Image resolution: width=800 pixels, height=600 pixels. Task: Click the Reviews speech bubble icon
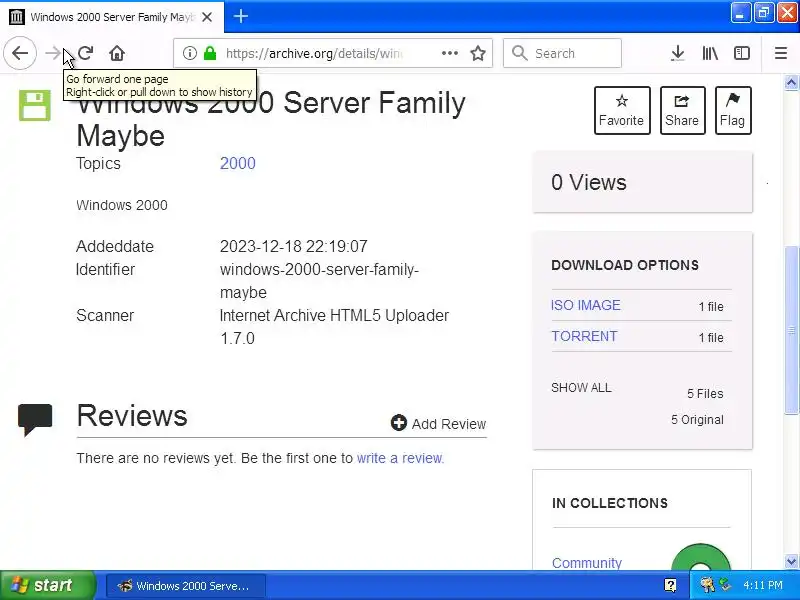[35, 419]
